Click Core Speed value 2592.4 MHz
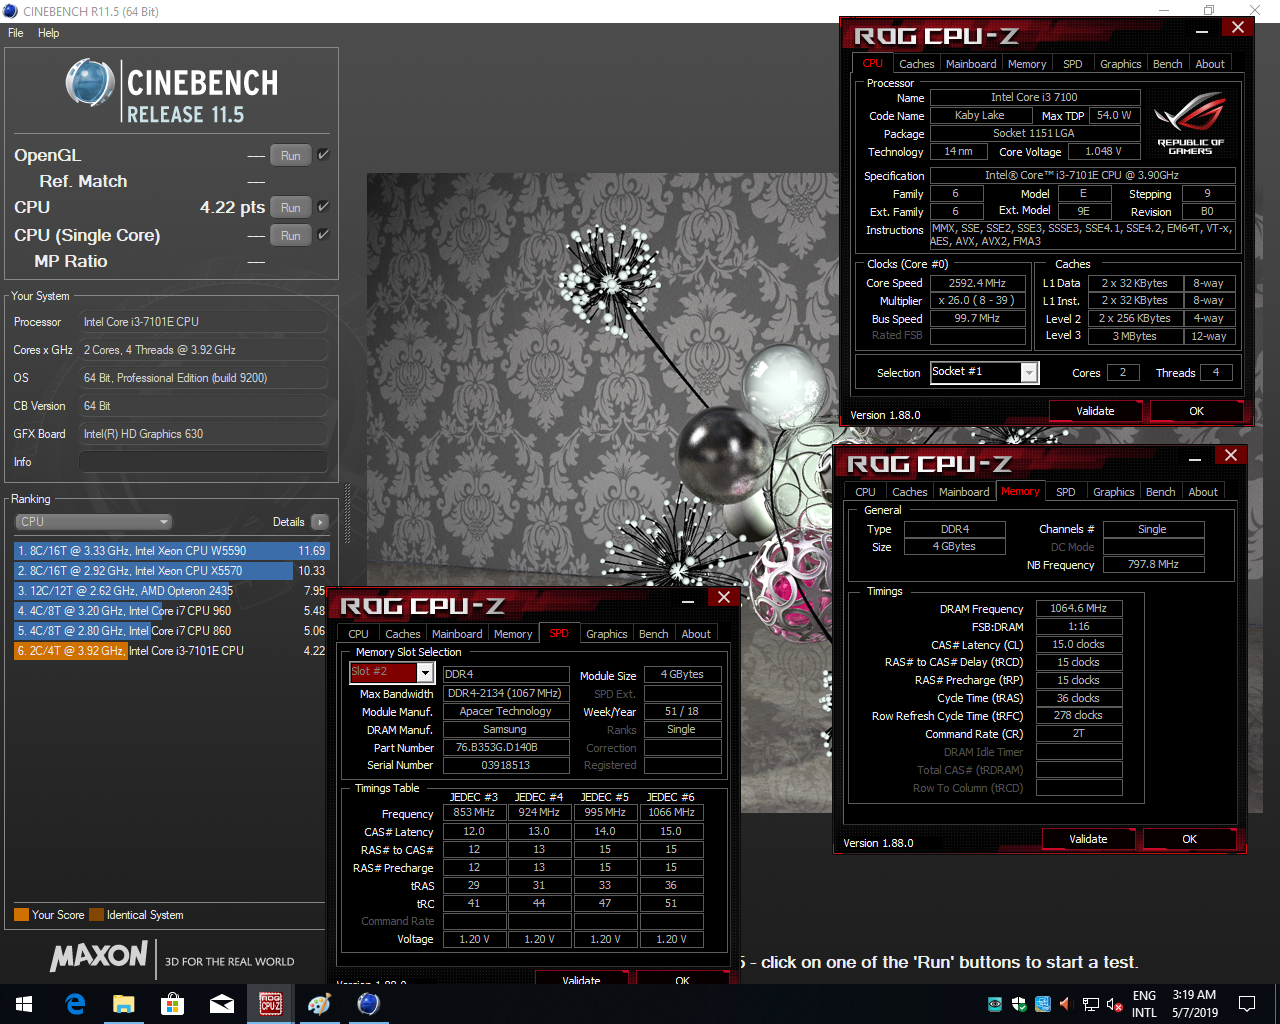The image size is (1280, 1024). tap(977, 283)
